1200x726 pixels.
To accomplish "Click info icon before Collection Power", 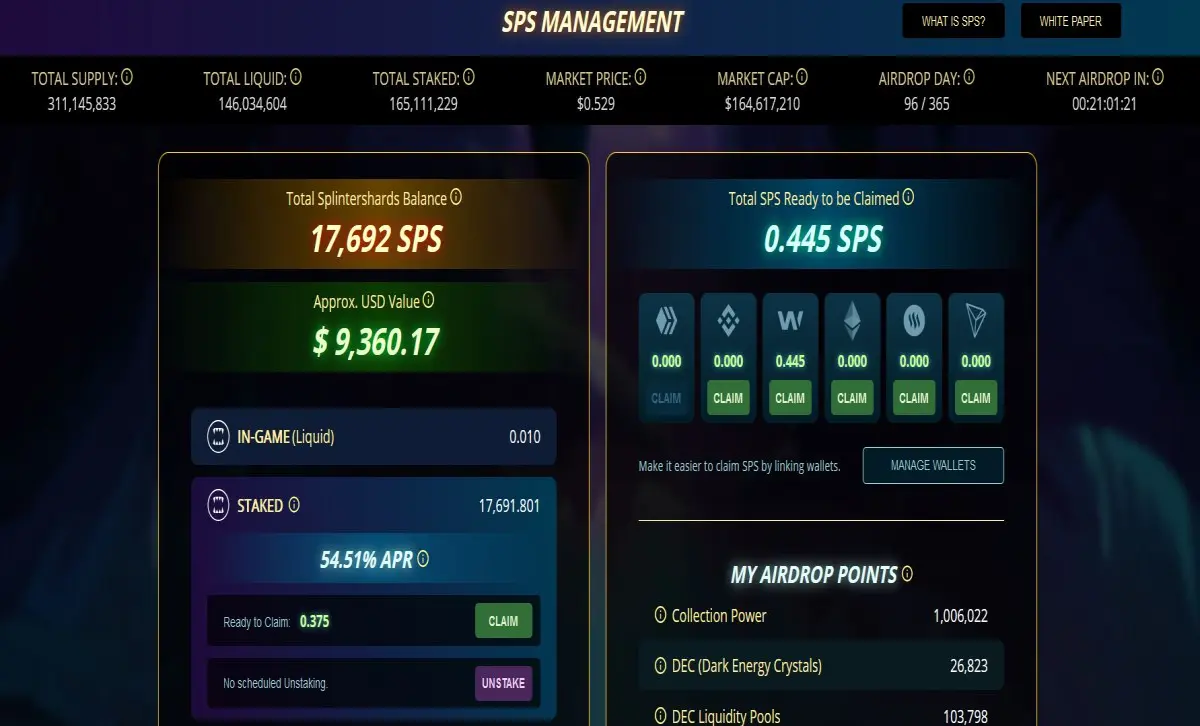I will coord(660,615).
